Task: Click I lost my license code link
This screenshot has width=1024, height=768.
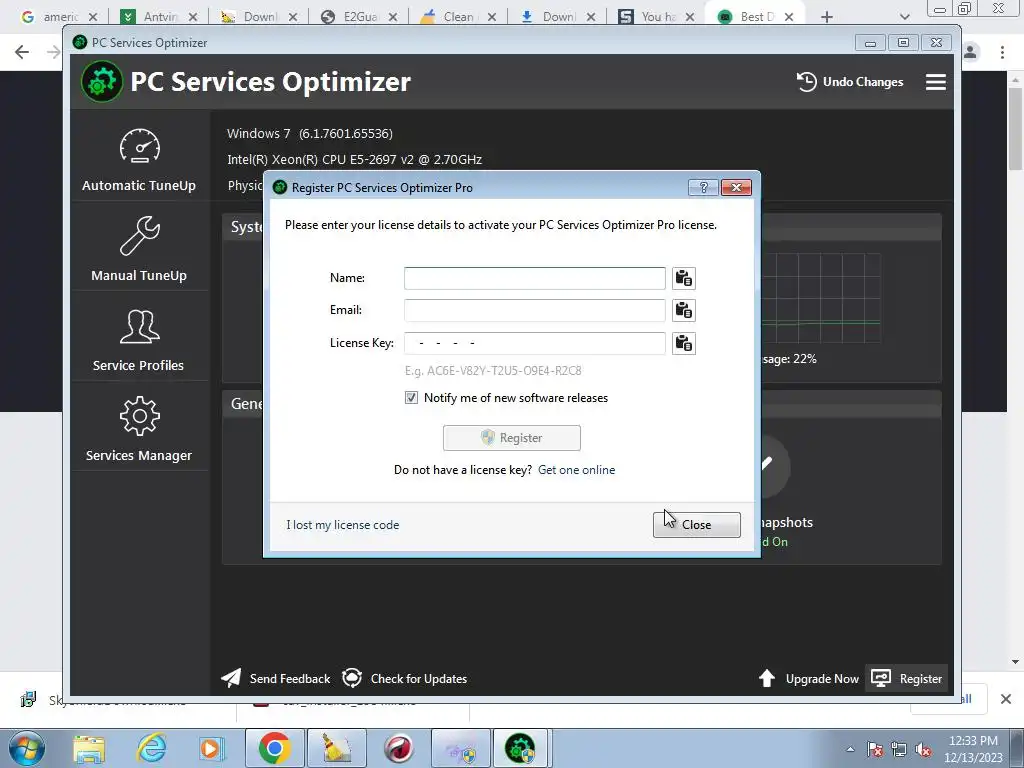Action: 342,524
